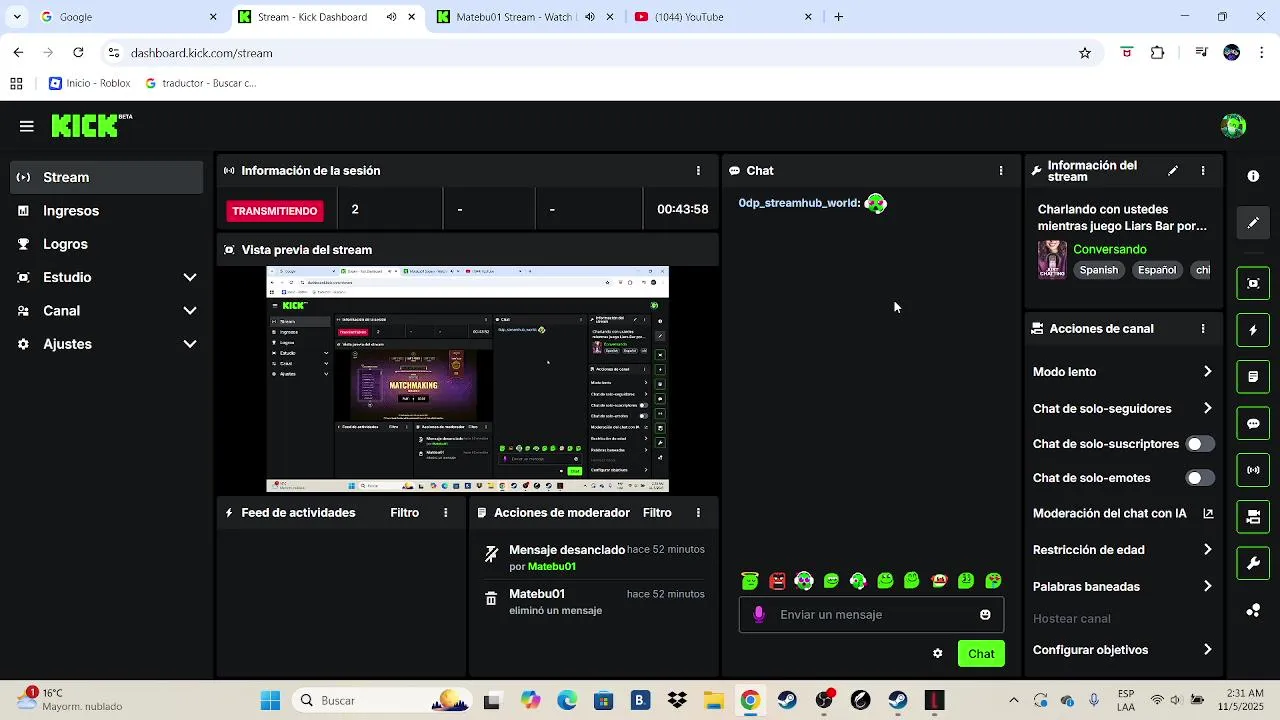Open chat settings gear icon
The width and height of the screenshot is (1280, 720).
point(937,654)
